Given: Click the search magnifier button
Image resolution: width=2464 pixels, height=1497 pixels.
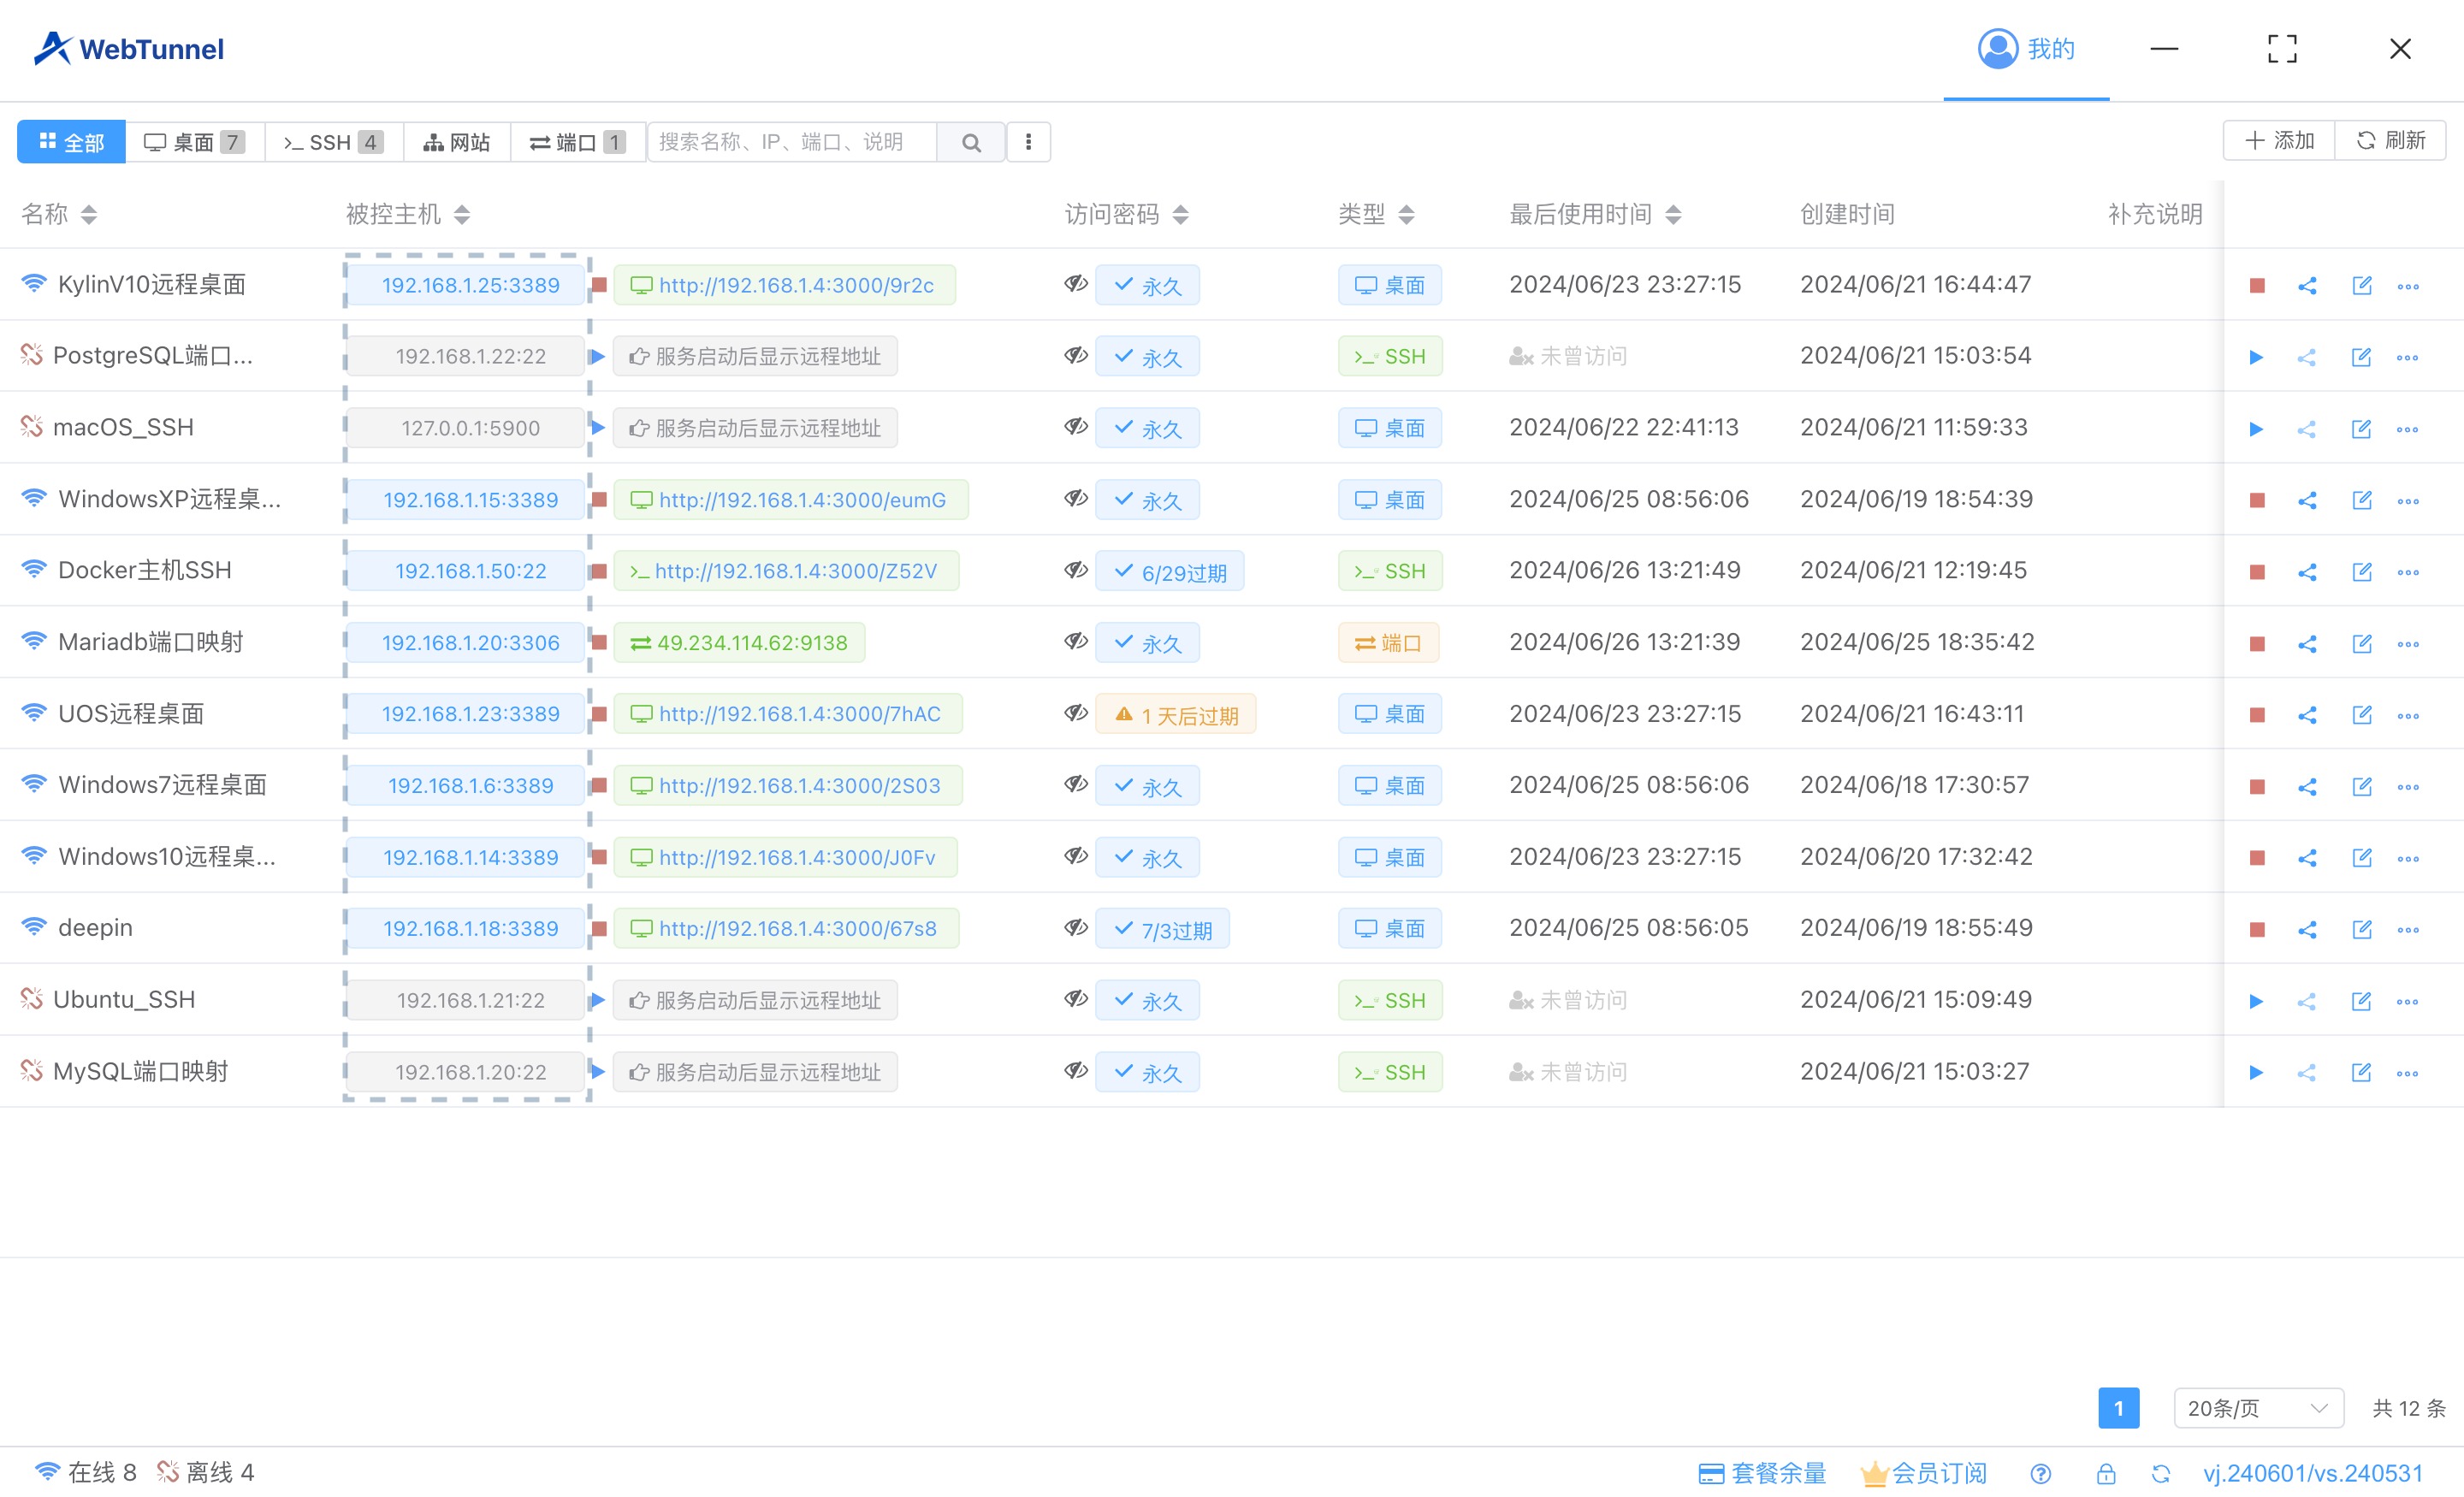Looking at the screenshot, I should 971,142.
